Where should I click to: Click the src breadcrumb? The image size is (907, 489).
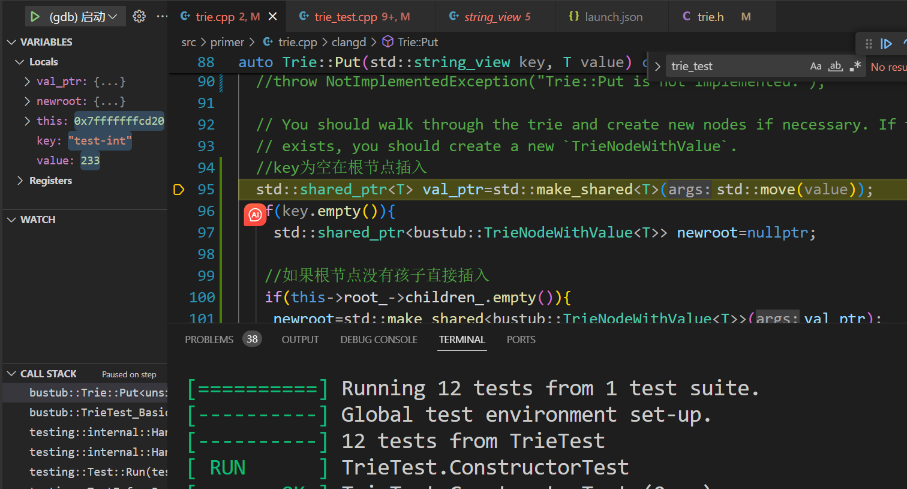click(188, 42)
